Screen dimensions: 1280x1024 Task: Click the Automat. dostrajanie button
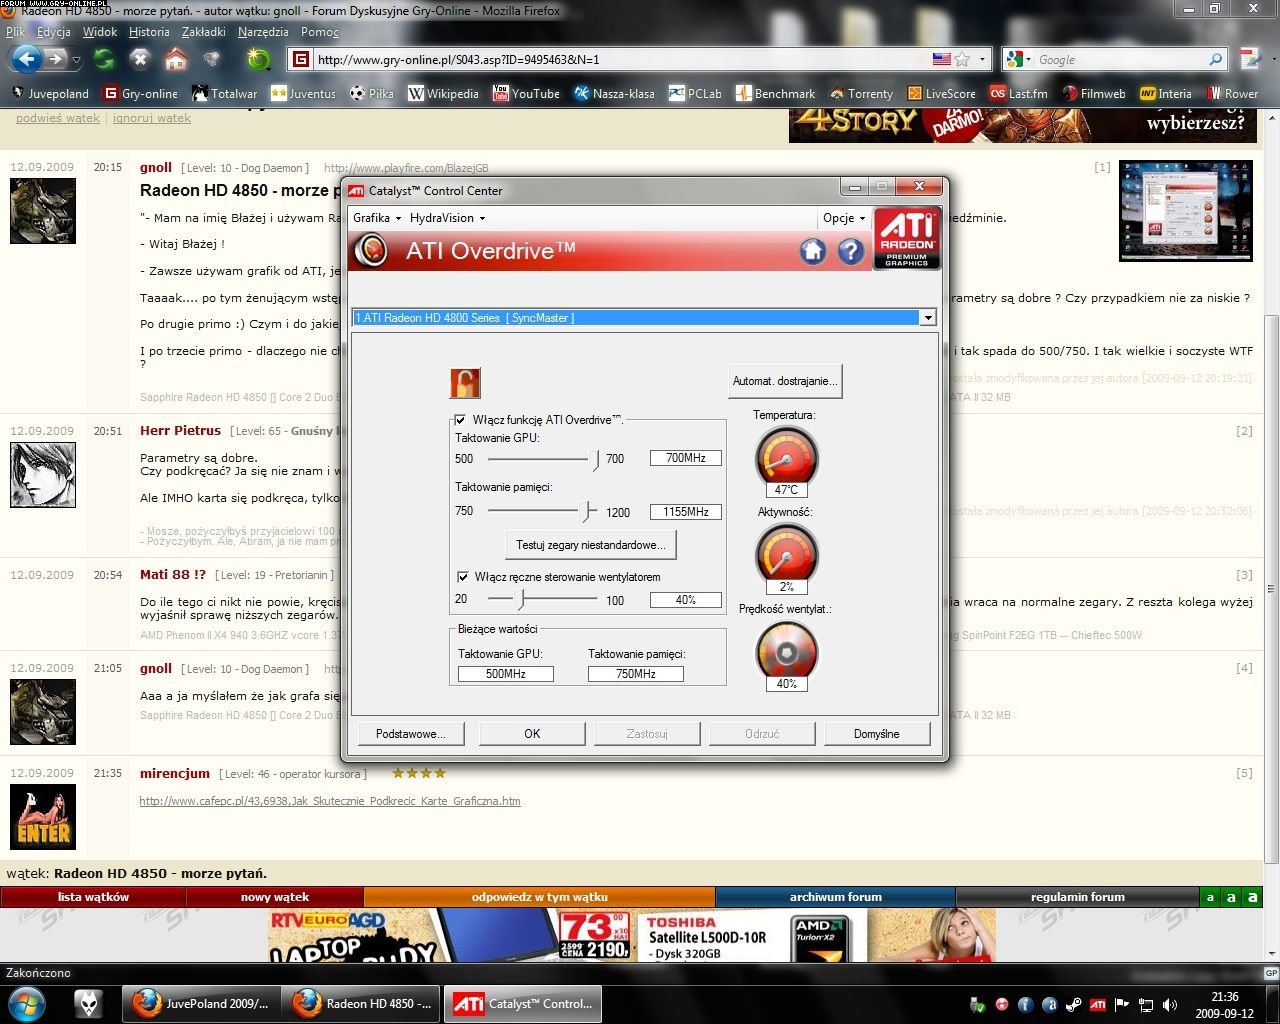click(x=785, y=381)
